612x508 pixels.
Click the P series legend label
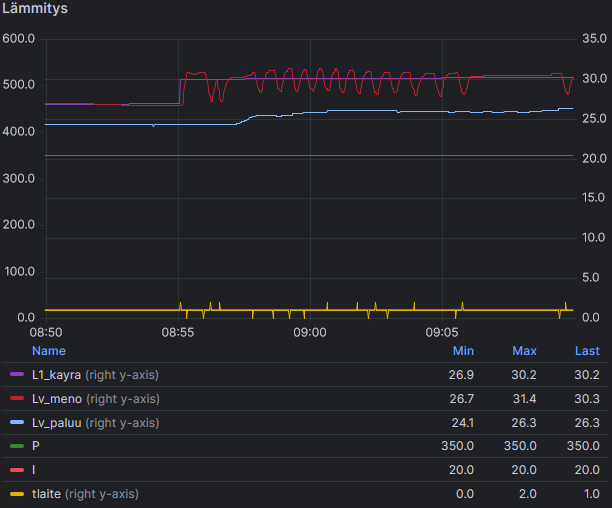click(x=36, y=446)
